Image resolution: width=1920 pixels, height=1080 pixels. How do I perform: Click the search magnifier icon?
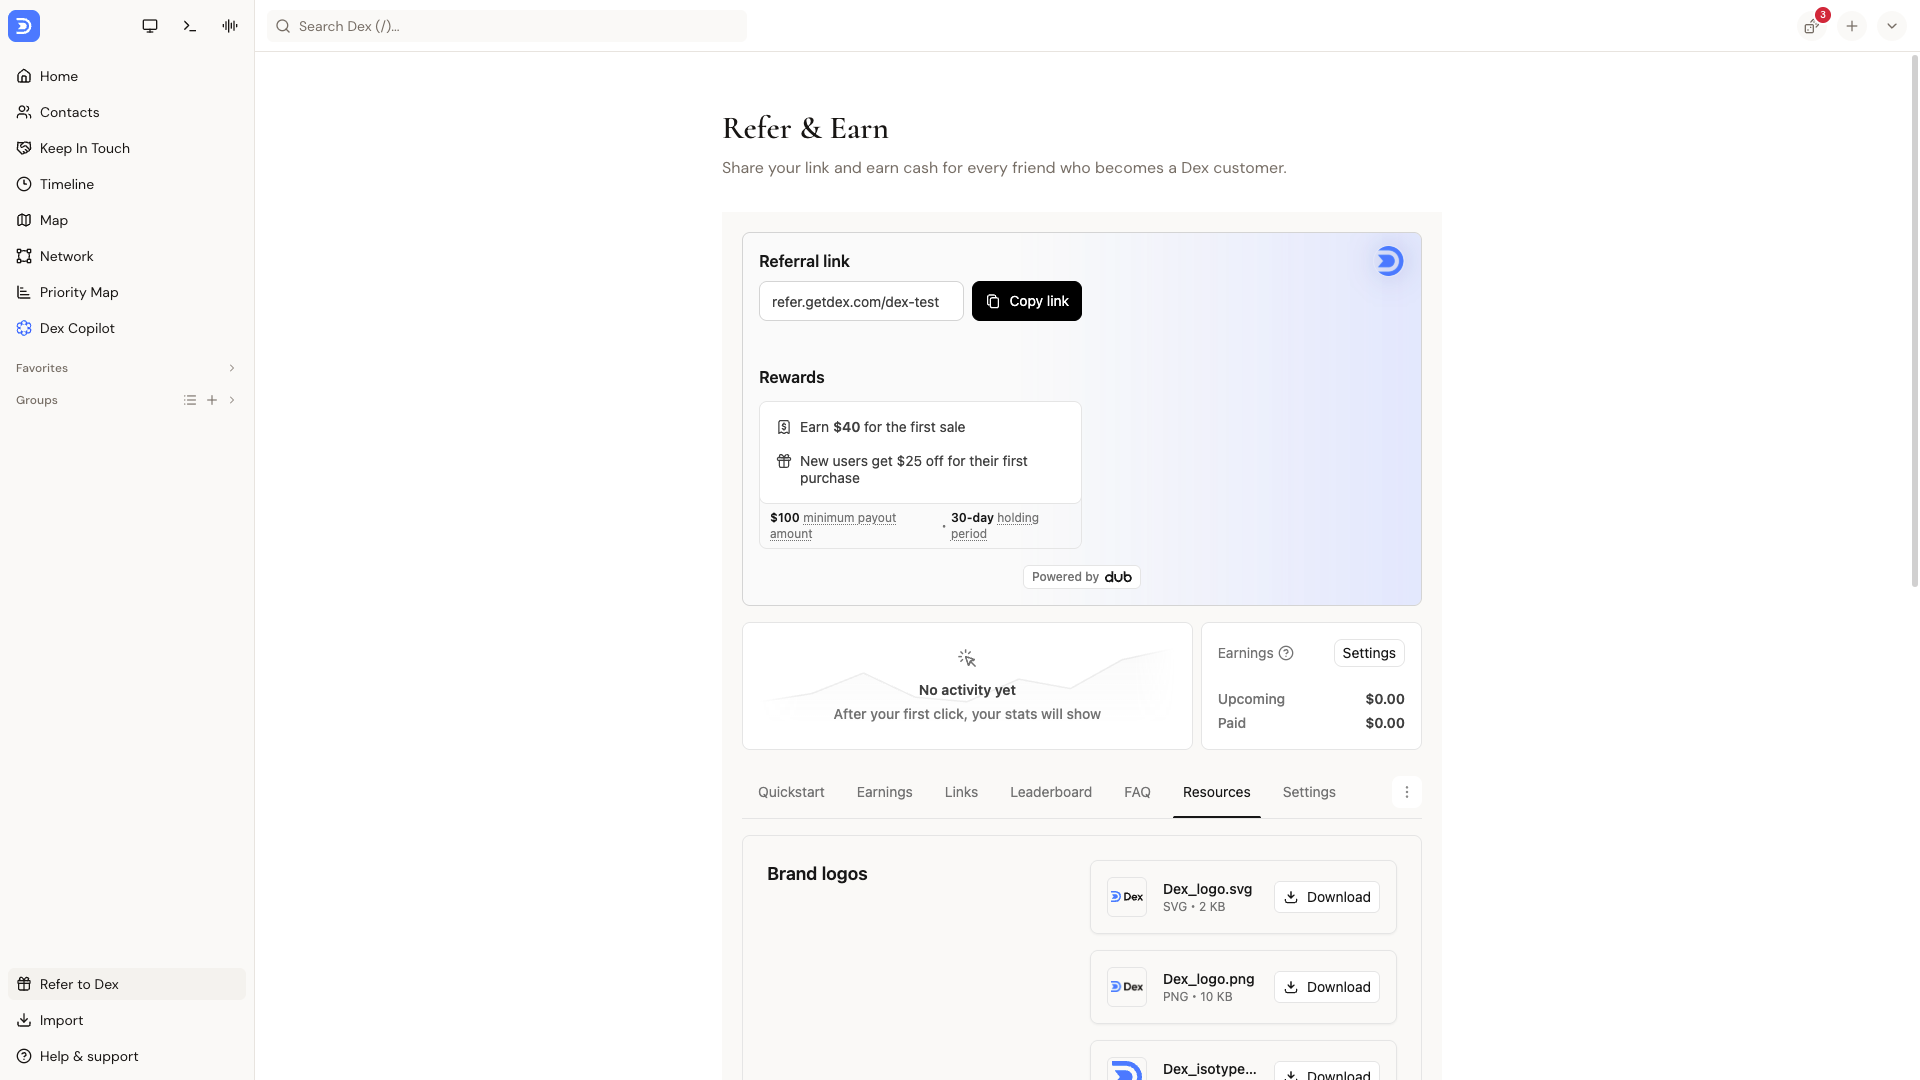pyautogui.click(x=283, y=26)
